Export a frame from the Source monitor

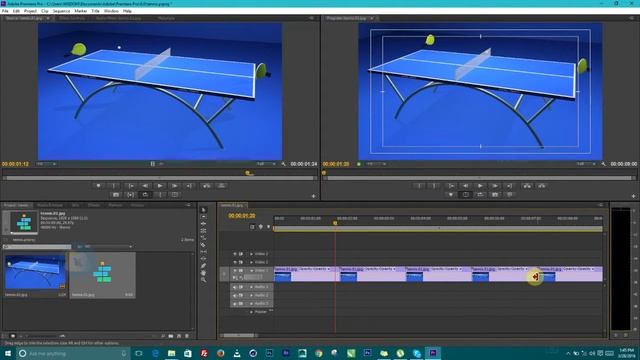pyautogui.click(x=116, y=195)
